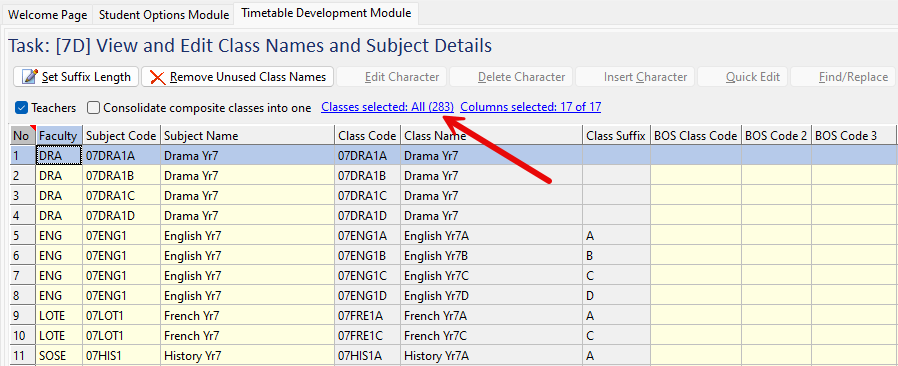898x366 pixels.
Task: Click the LOTE faculty cell in row 10
Action: [x=59, y=336]
